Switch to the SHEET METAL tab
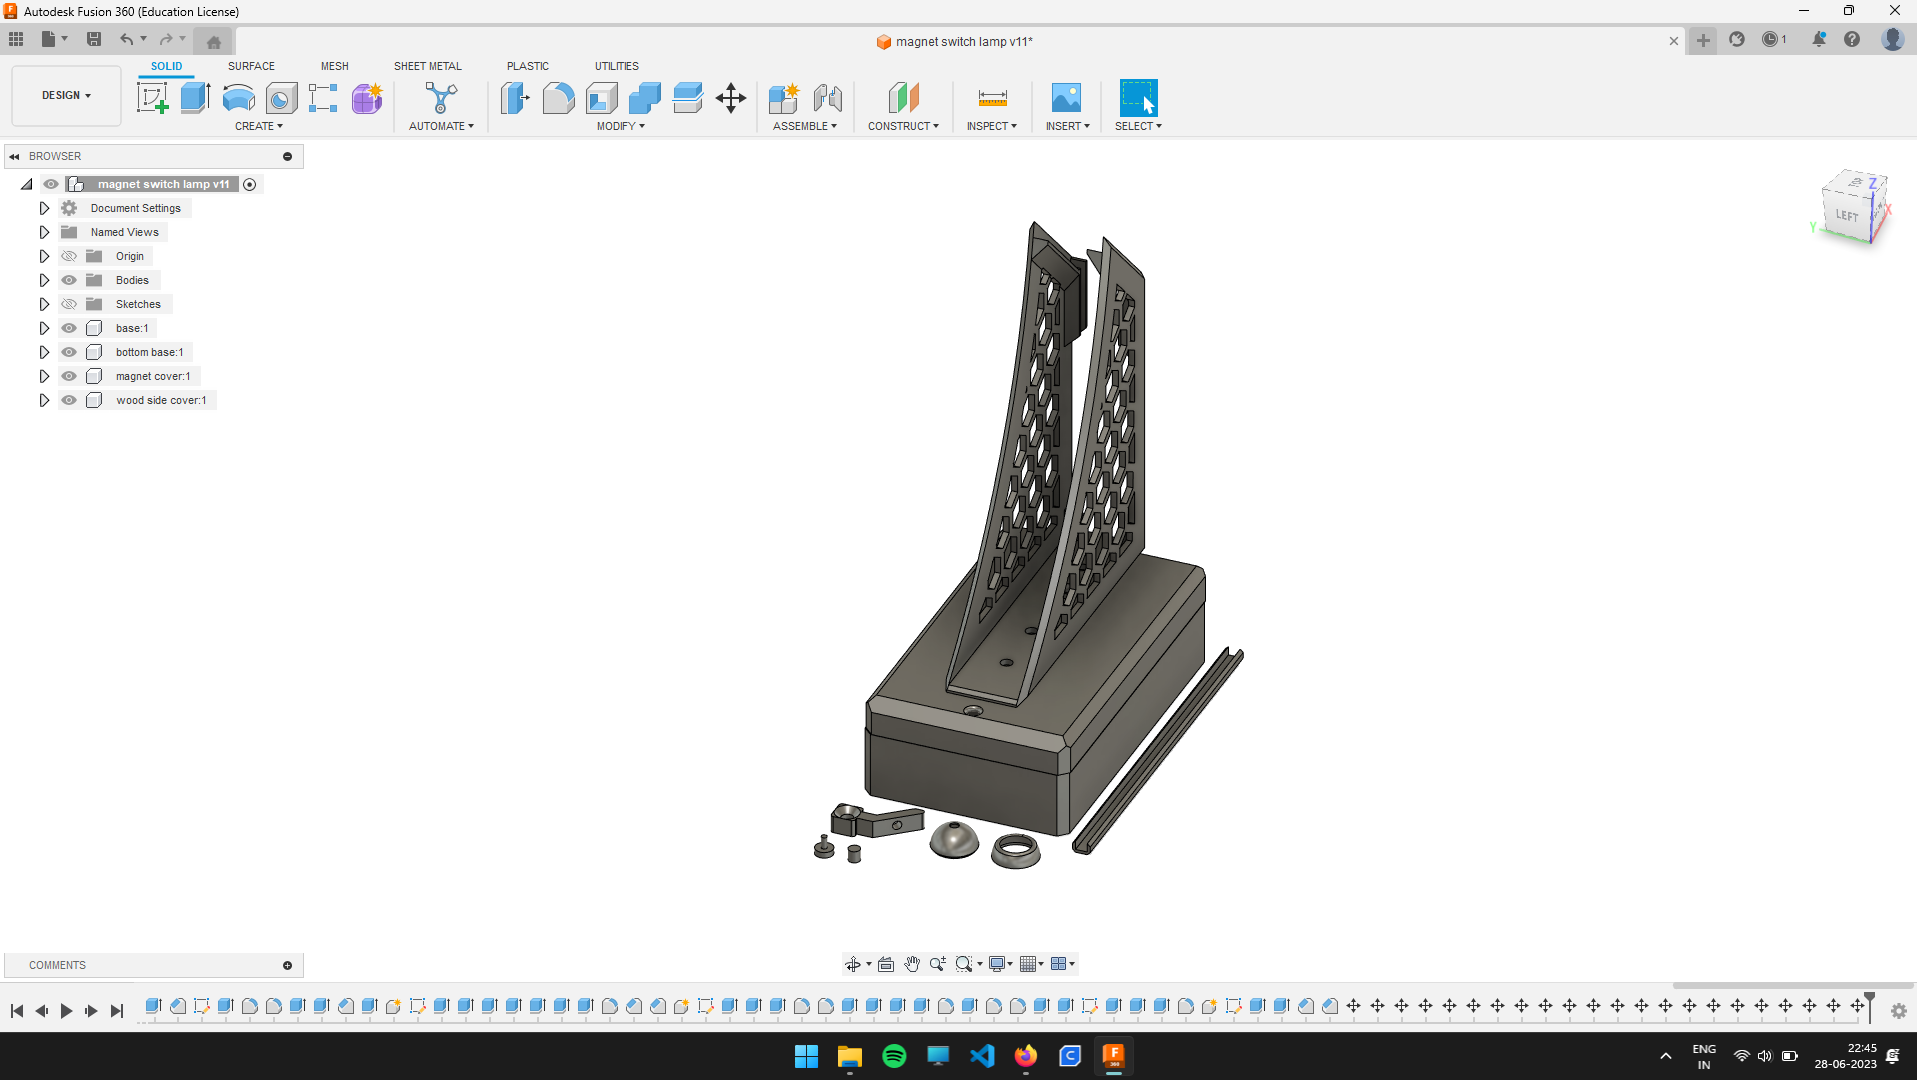This screenshot has height=1080, width=1917. click(x=428, y=66)
